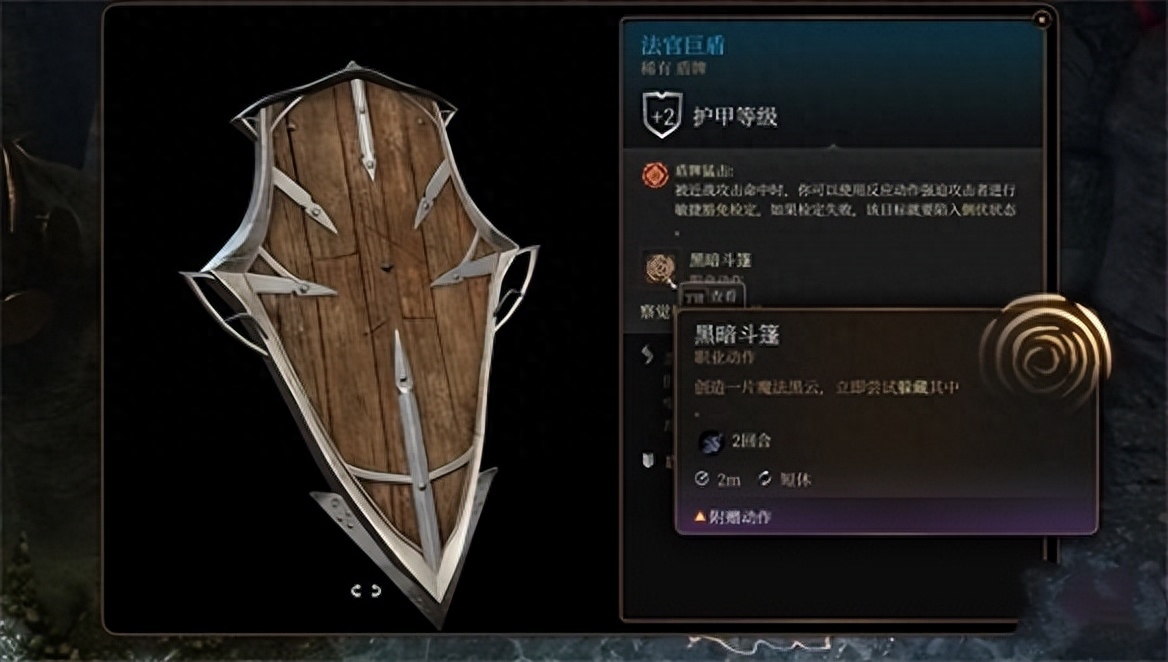This screenshot has height=662, width=1168.
Task: Click the 附赠动作 footer label
Action: click(x=740, y=517)
